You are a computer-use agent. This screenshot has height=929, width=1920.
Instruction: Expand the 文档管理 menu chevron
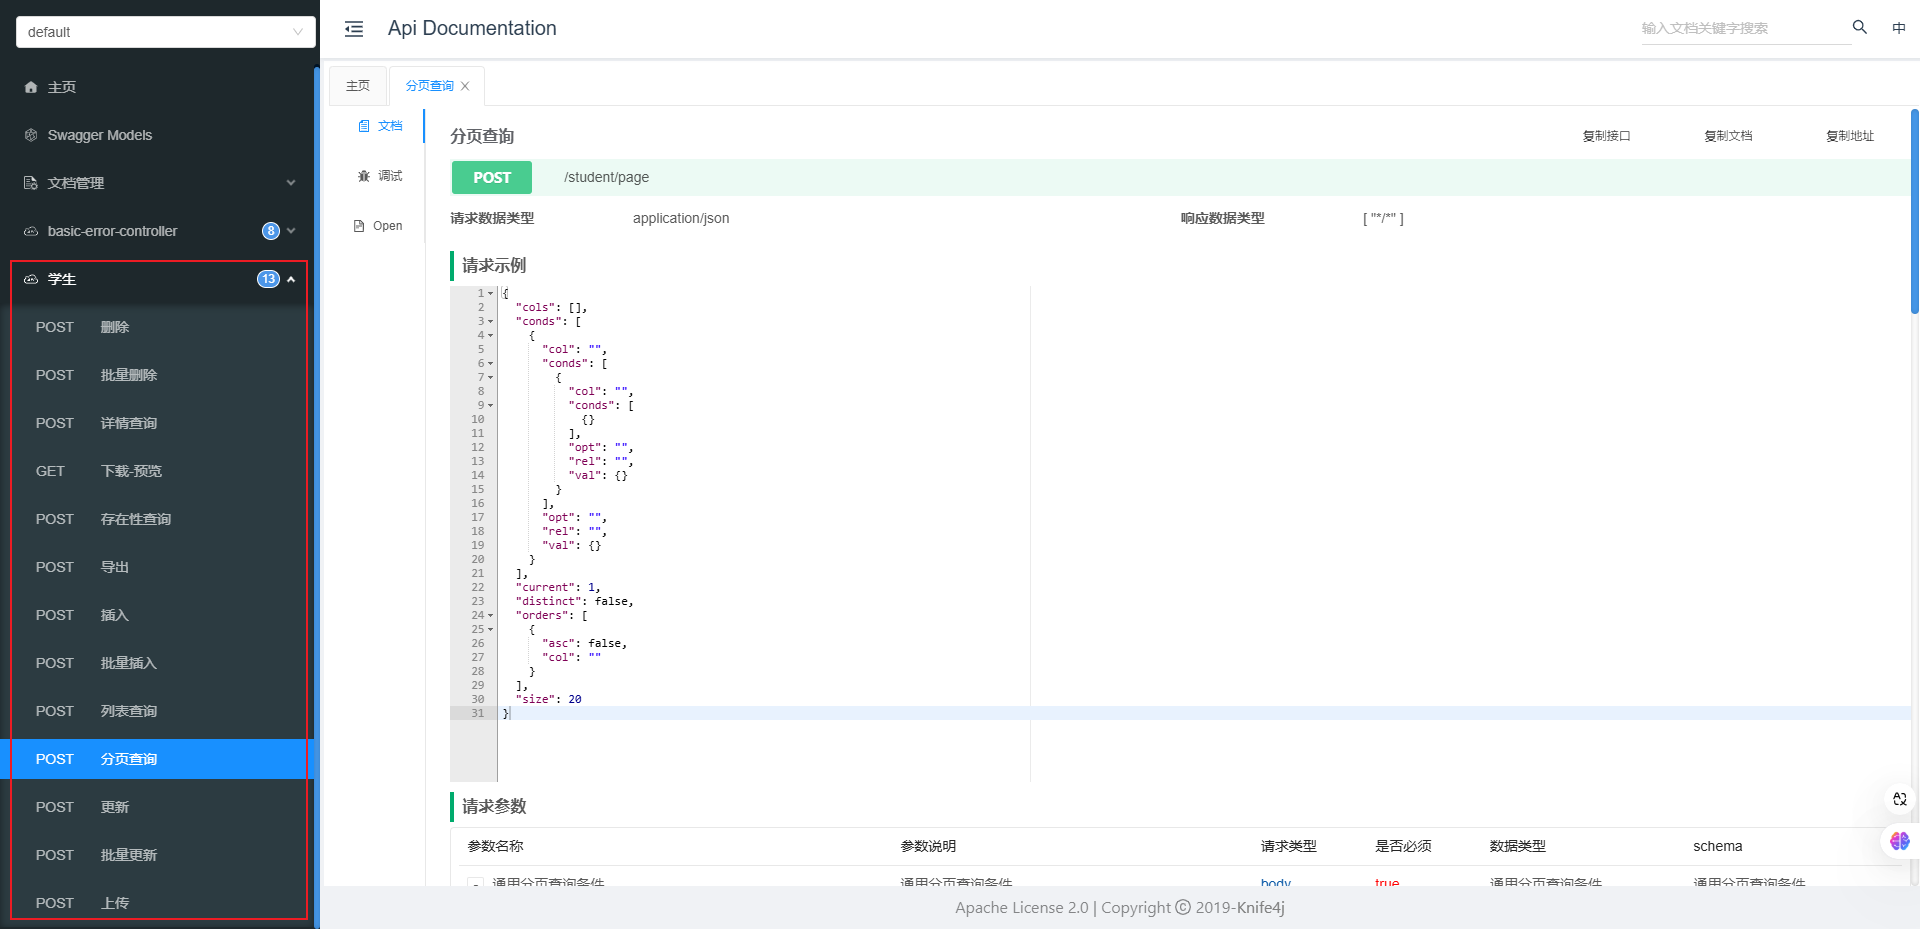291,183
